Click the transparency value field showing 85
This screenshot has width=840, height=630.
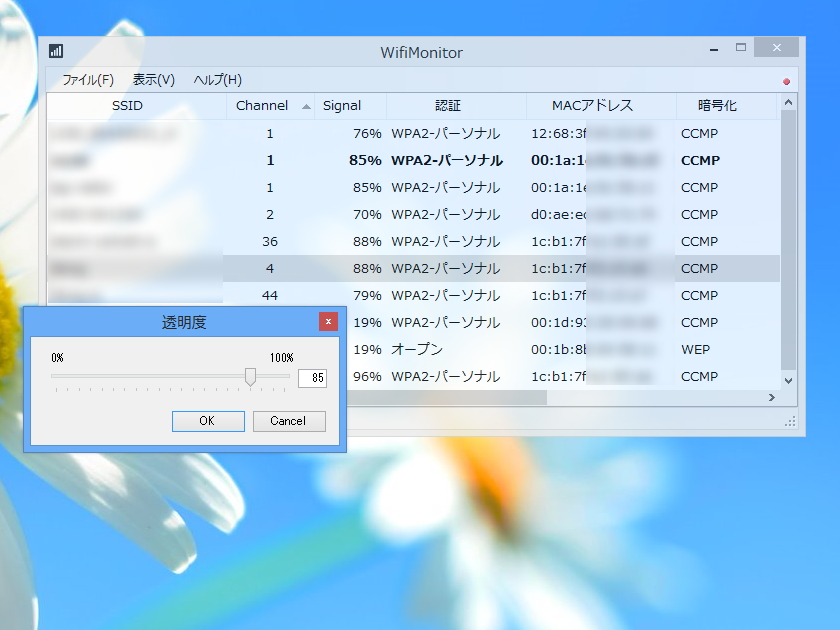coord(313,377)
